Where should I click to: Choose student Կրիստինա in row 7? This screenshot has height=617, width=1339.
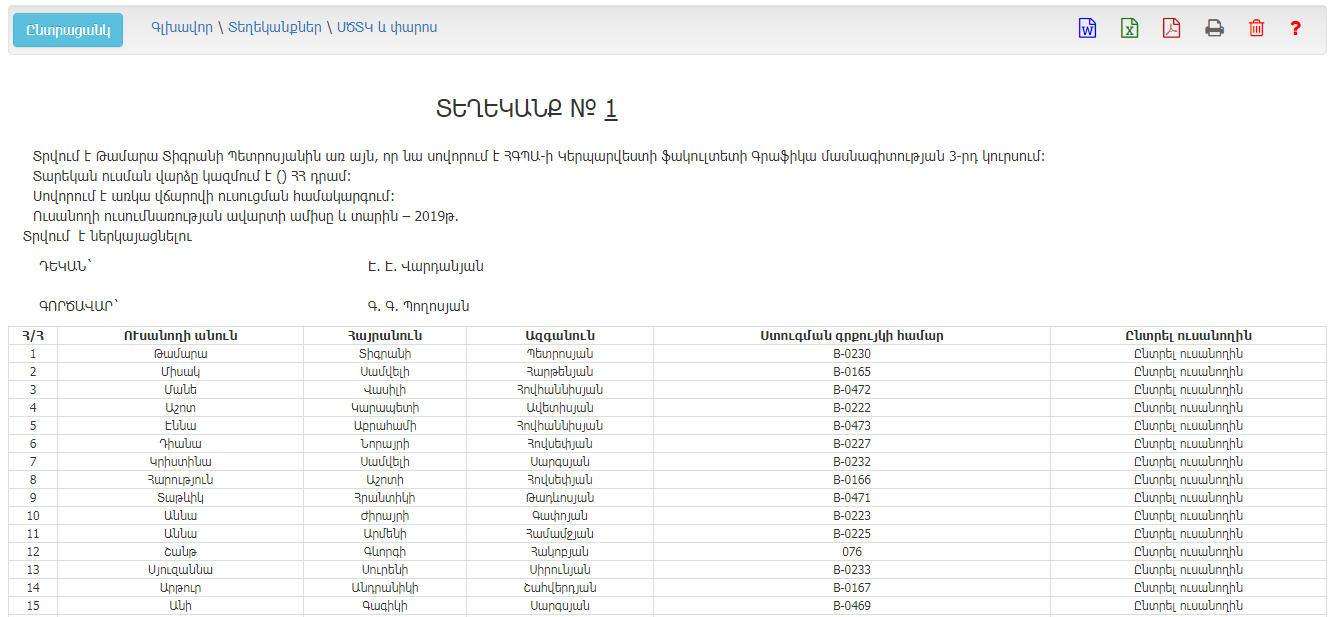coord(1188,462)
